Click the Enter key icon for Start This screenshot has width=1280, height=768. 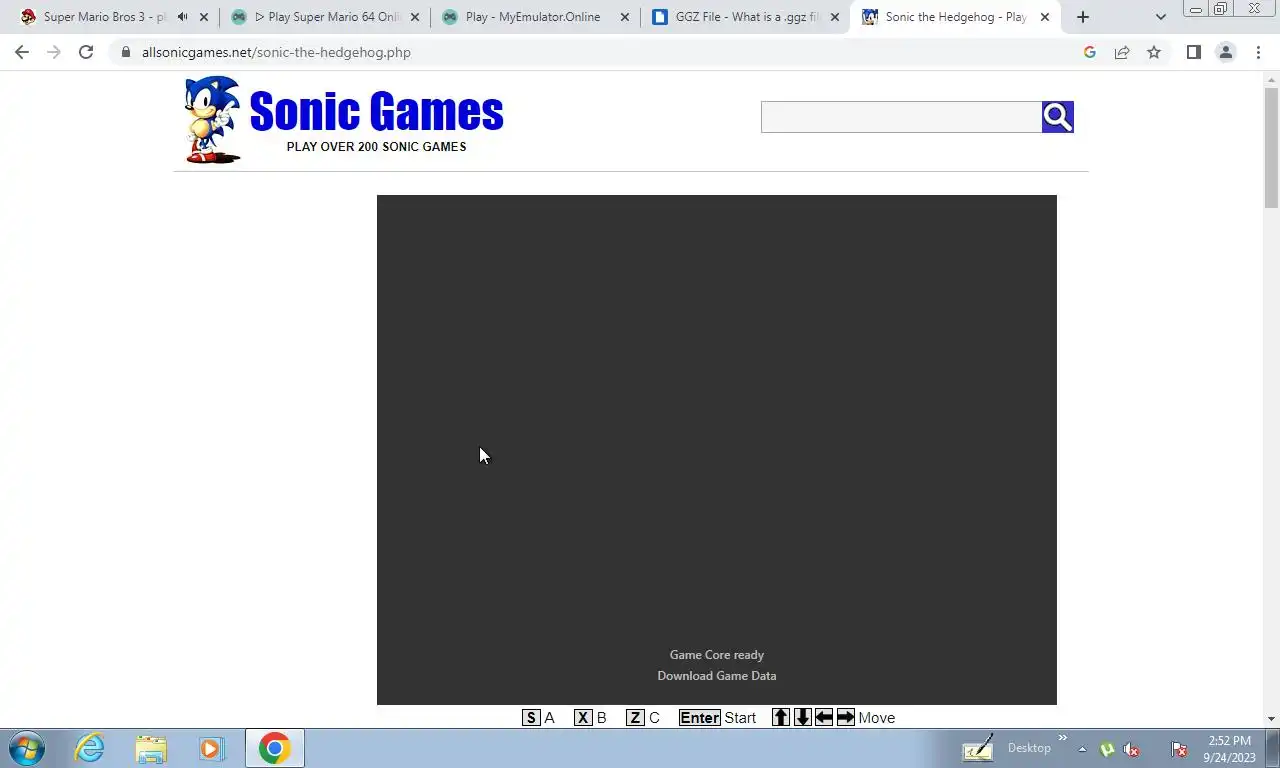tap(700, 718)
